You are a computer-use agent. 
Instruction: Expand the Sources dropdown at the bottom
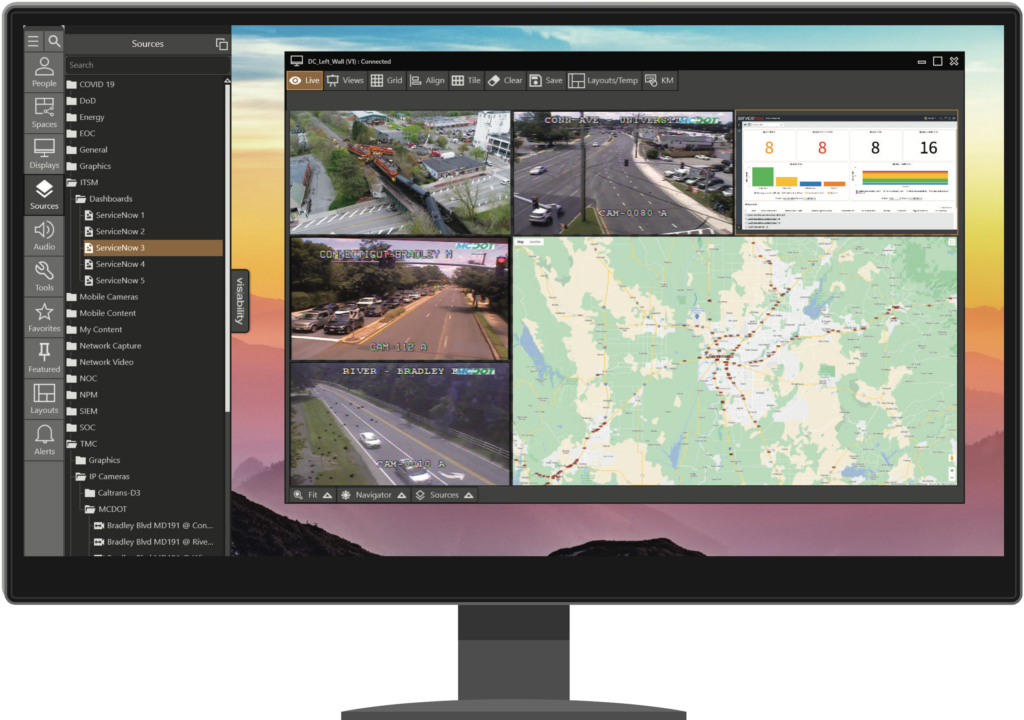[x=443, y=495]
